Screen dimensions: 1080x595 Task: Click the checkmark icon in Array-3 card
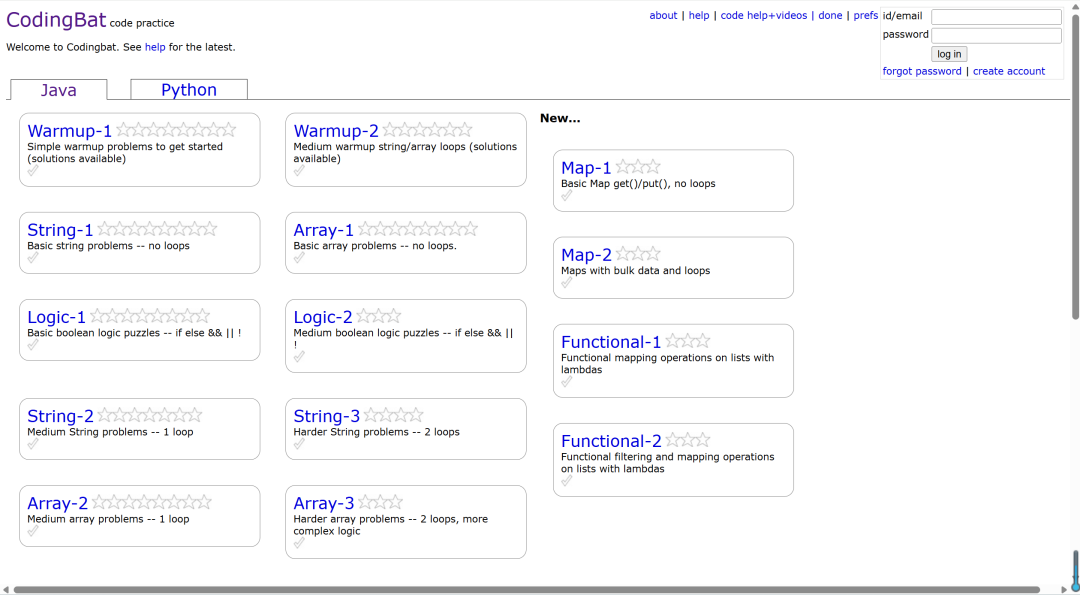pyautogui.click(x=299, y=543)
